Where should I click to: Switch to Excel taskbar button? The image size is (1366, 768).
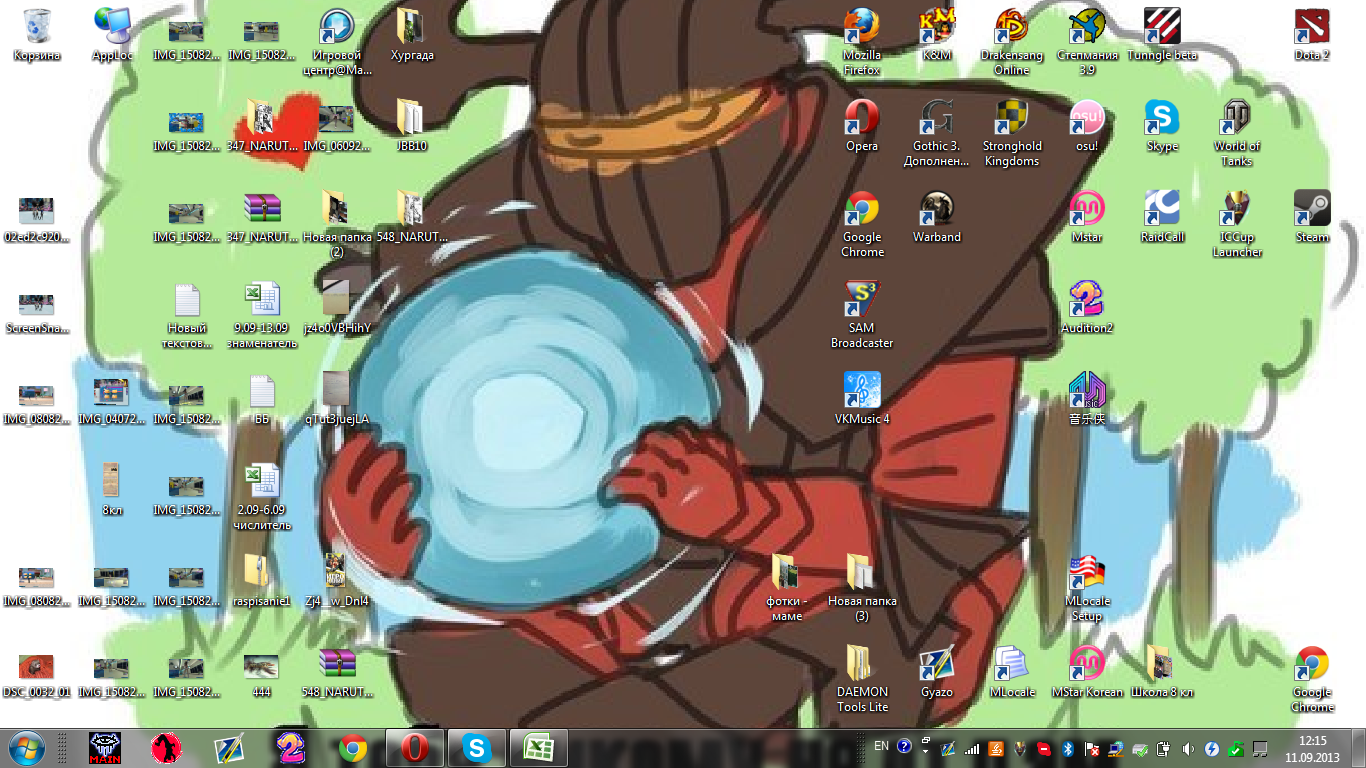tap(538, 748)
